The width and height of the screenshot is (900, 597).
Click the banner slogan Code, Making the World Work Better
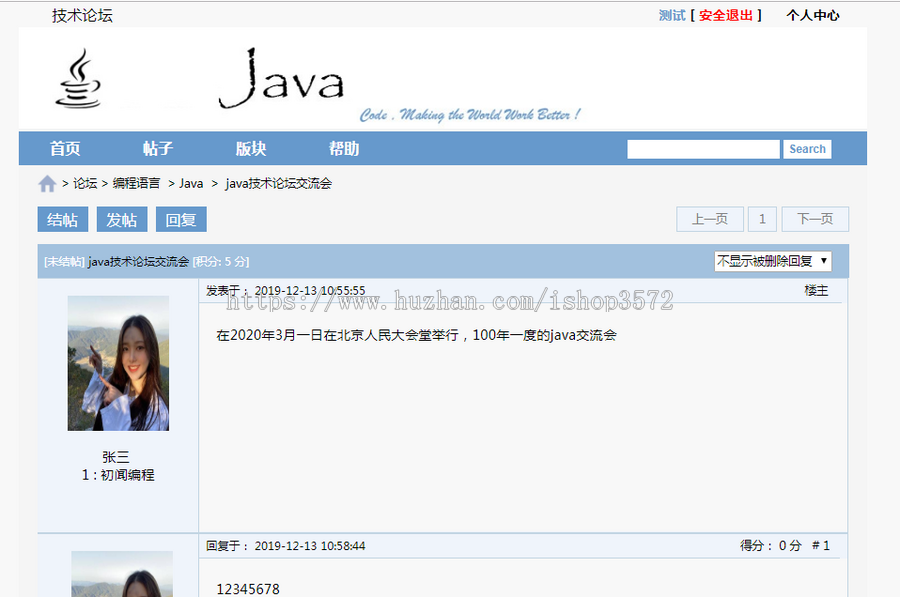coord(470,115)
